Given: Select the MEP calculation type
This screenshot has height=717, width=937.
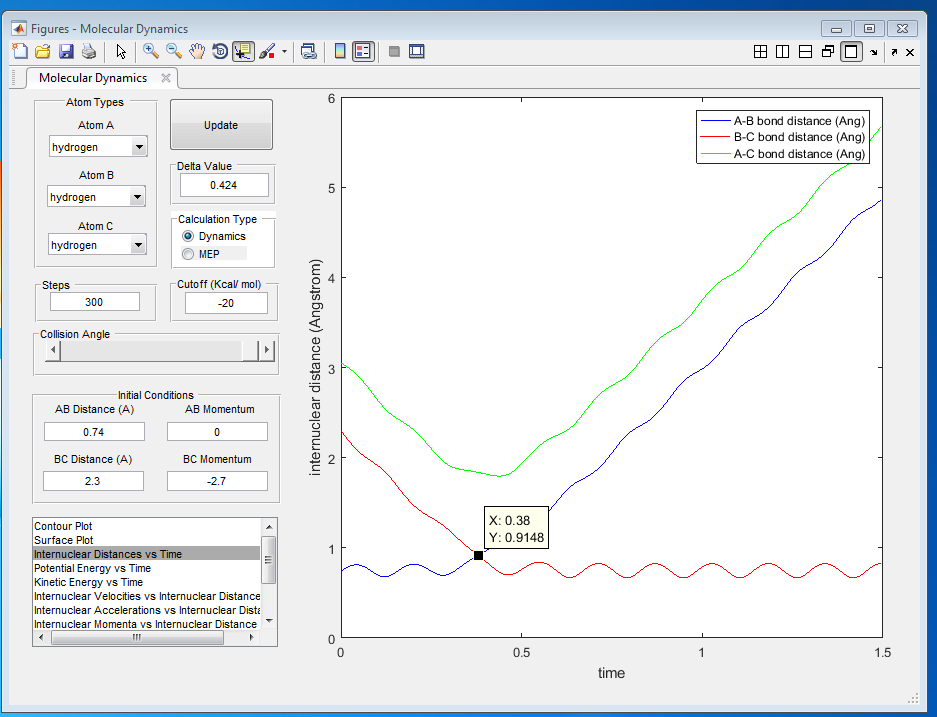Looking at the screenshot, I should [188, 254].
